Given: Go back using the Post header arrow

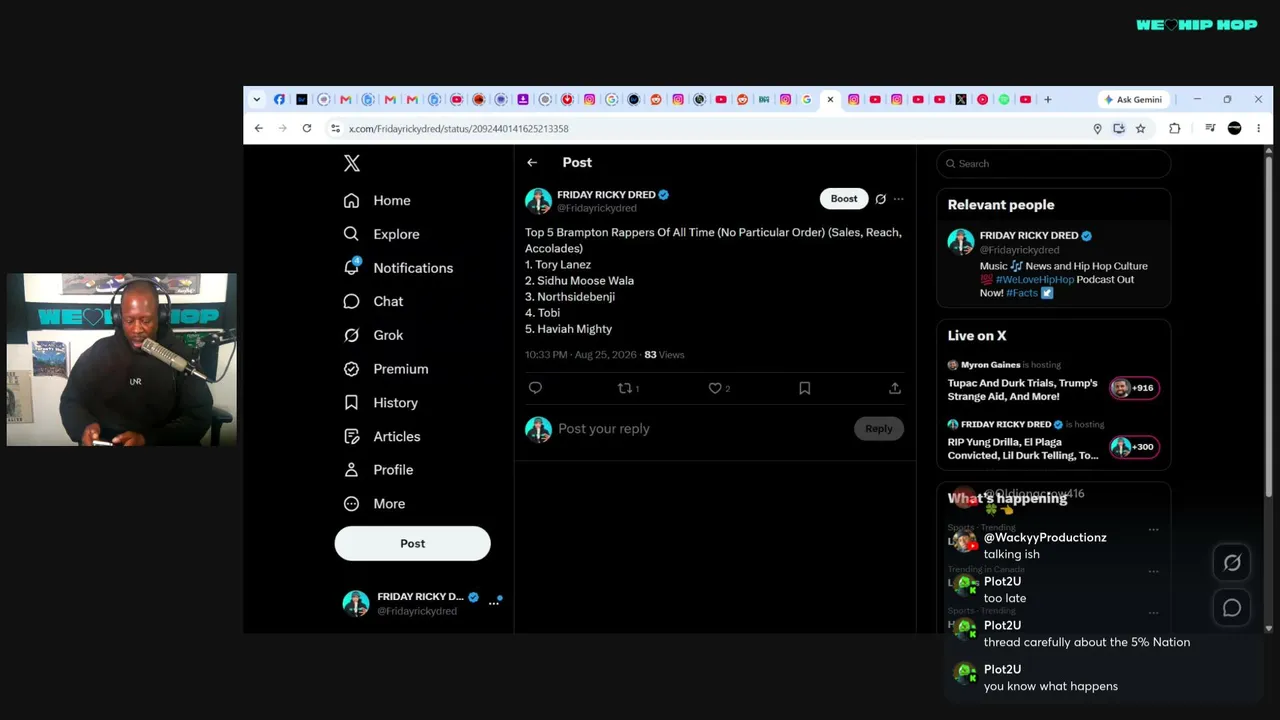Looking at the screenshot, I should pyautogui.click(x=532, y=162).
